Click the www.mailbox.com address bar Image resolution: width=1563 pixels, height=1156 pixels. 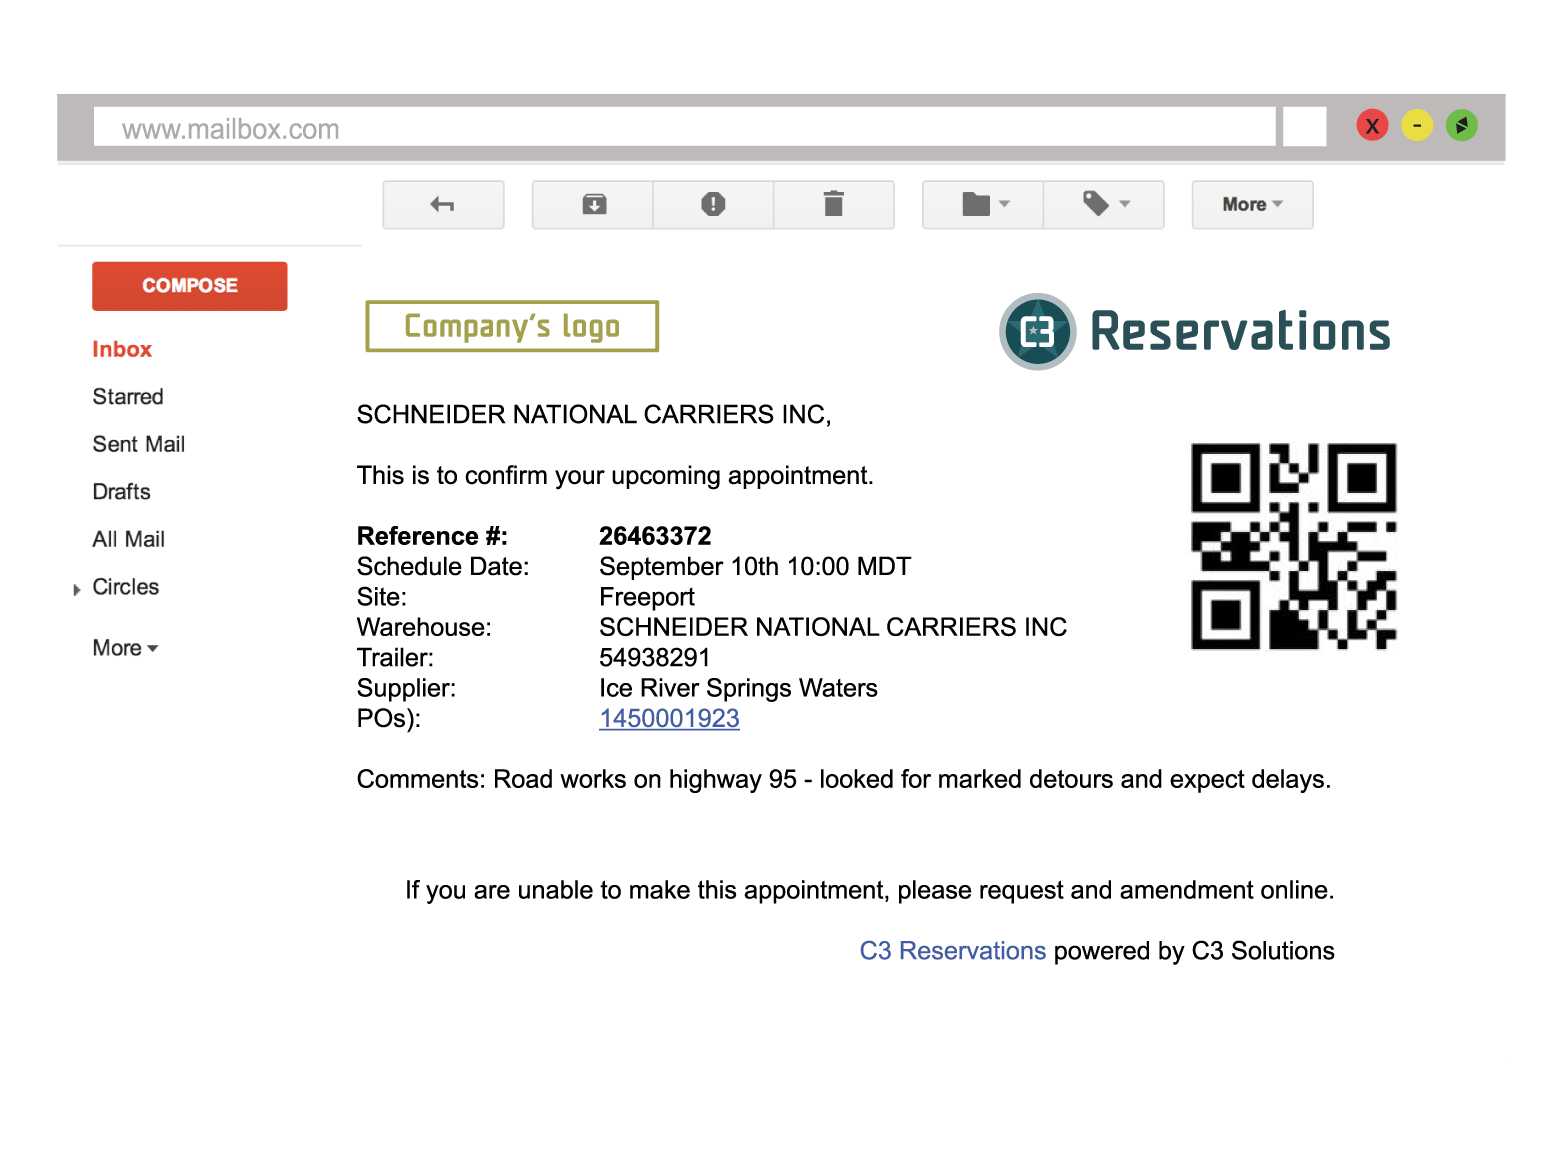684,127
